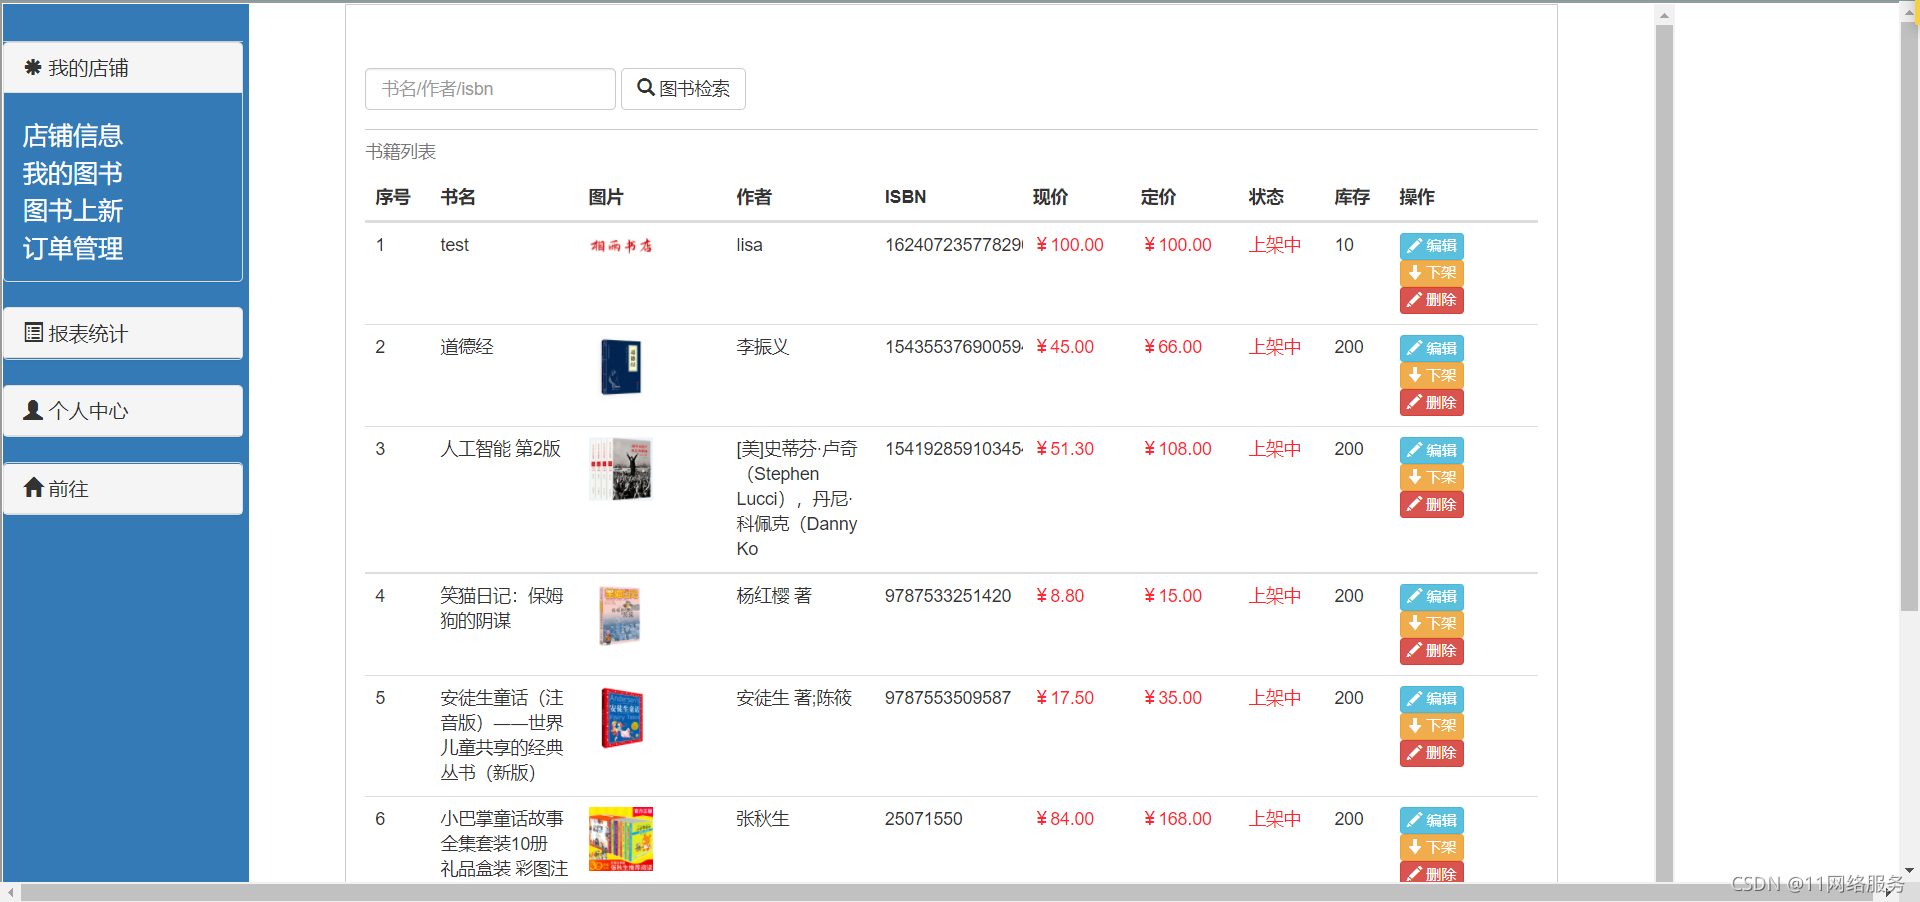Open the 报表统计 sidebar section
The width and height of the screenshot is (1920, 902).
[123, 333]
